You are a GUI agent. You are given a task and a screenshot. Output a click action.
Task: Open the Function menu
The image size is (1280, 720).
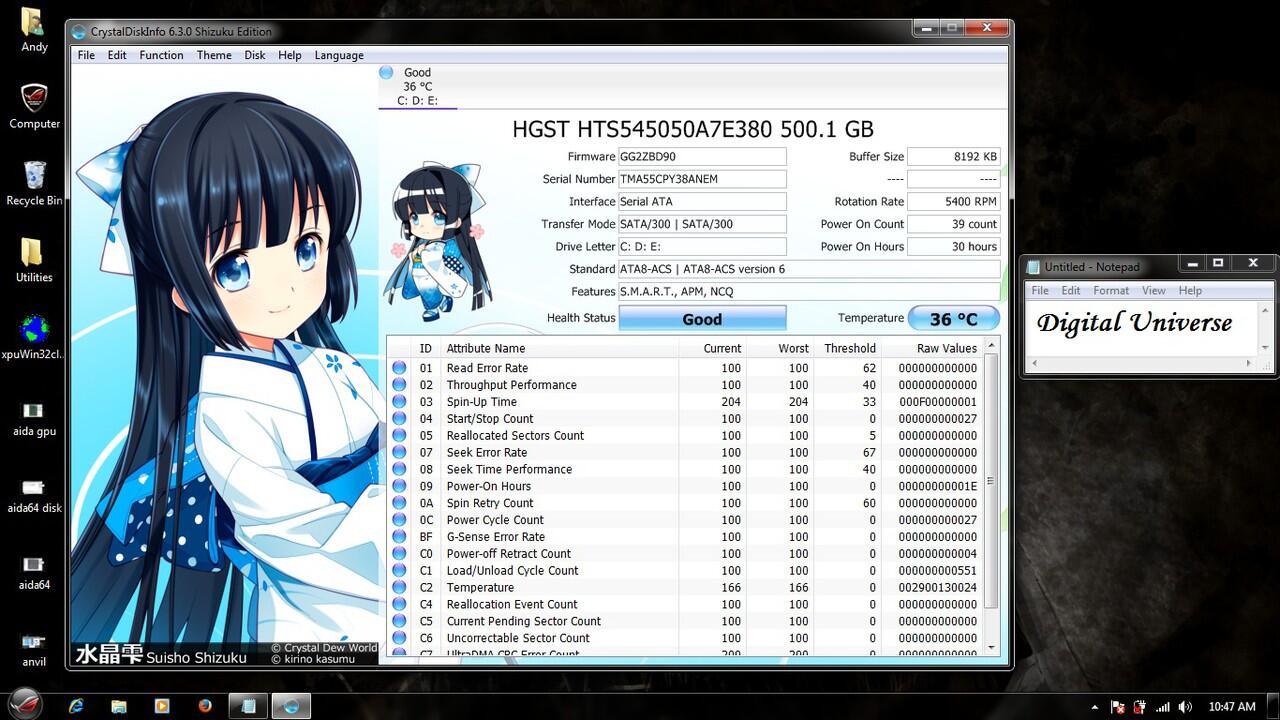click(161, 55)
